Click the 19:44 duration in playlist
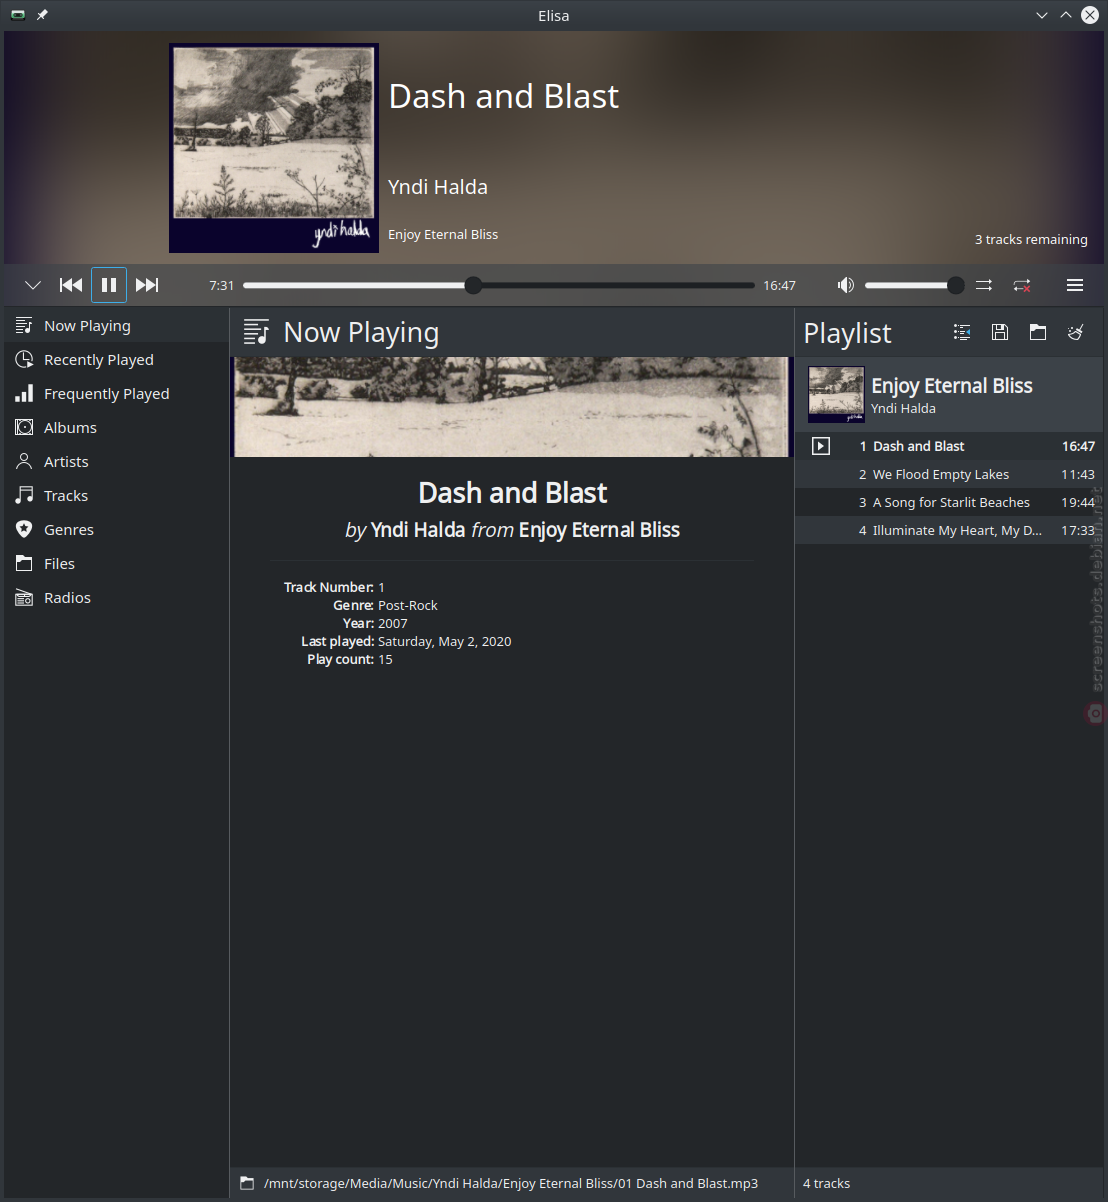Image resolution: width=1108 pixels, height=1202 pixels. 1078,503
